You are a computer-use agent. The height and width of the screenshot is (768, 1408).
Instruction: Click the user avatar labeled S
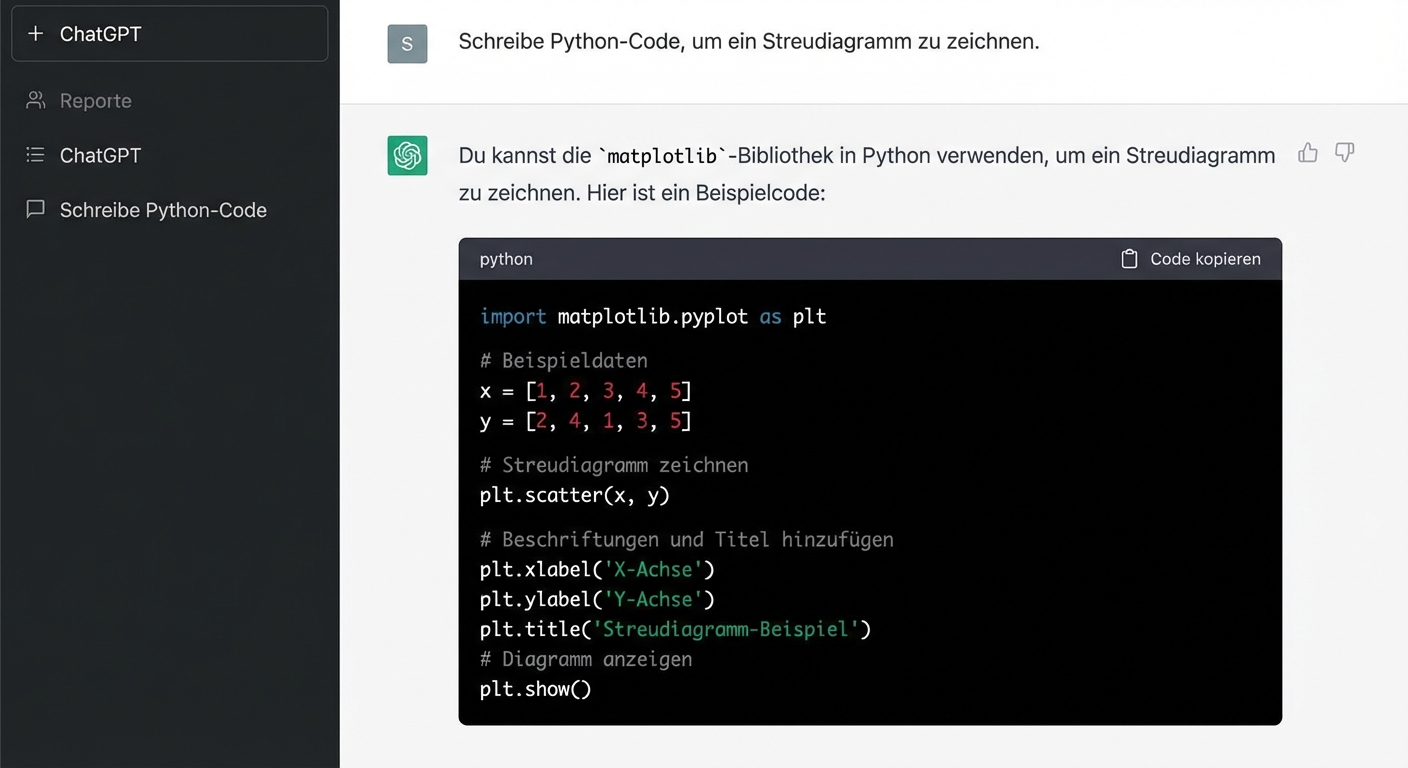click(407, 43)
